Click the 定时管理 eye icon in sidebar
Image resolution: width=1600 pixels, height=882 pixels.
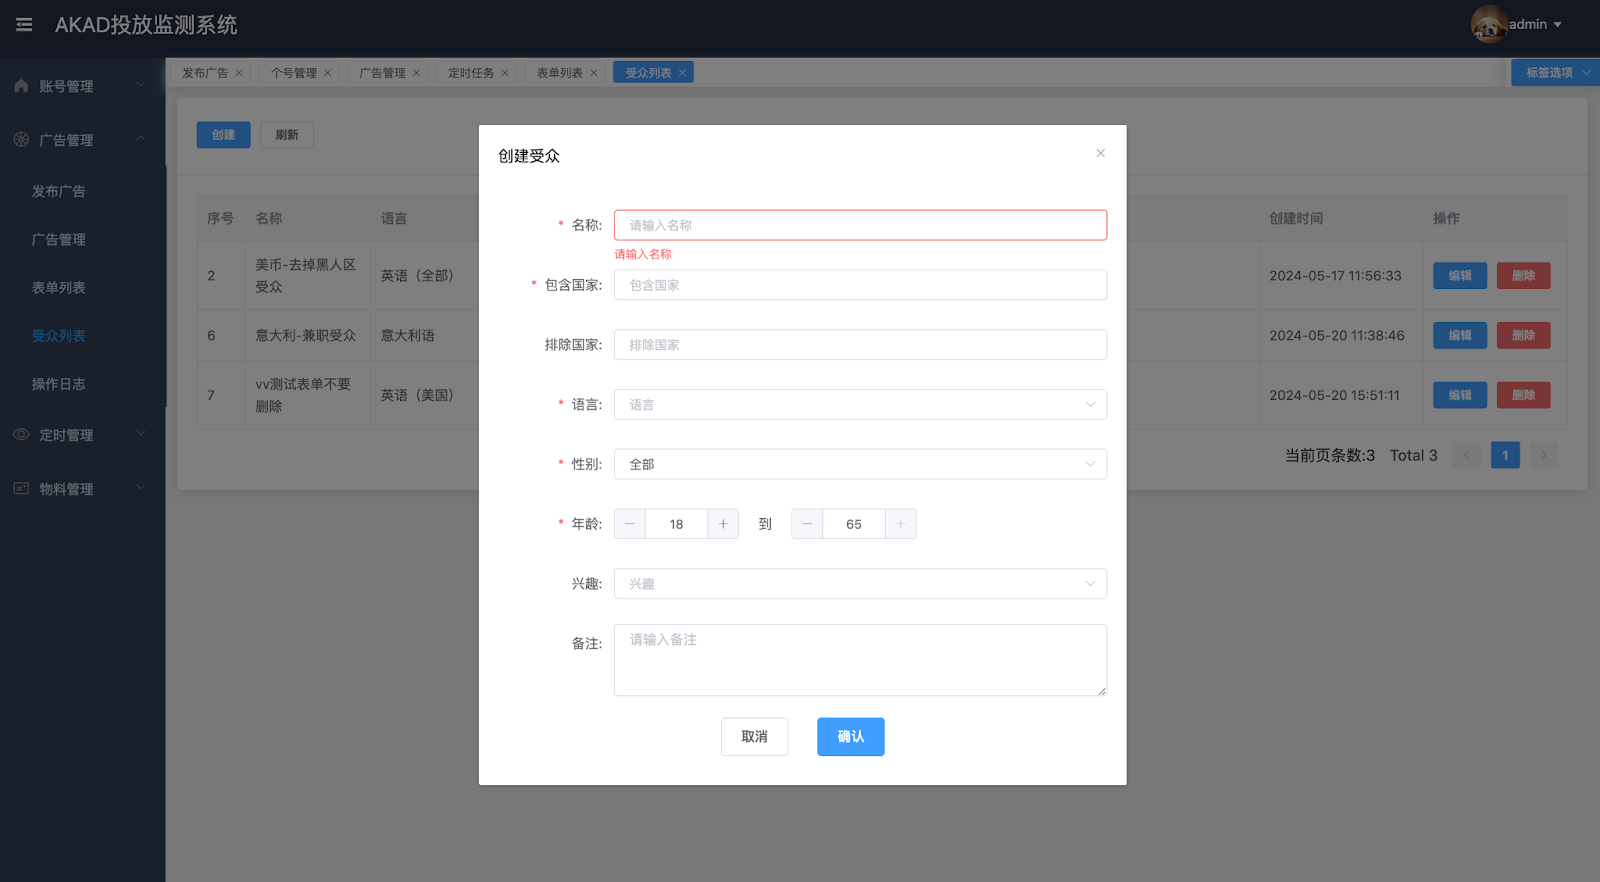(21, 435)
